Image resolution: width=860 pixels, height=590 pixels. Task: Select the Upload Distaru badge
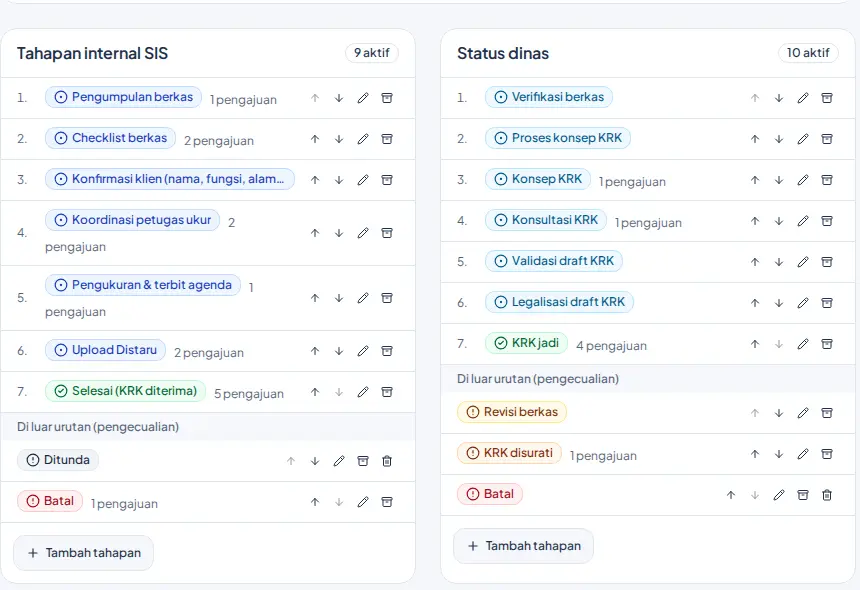tap(105, 350)
